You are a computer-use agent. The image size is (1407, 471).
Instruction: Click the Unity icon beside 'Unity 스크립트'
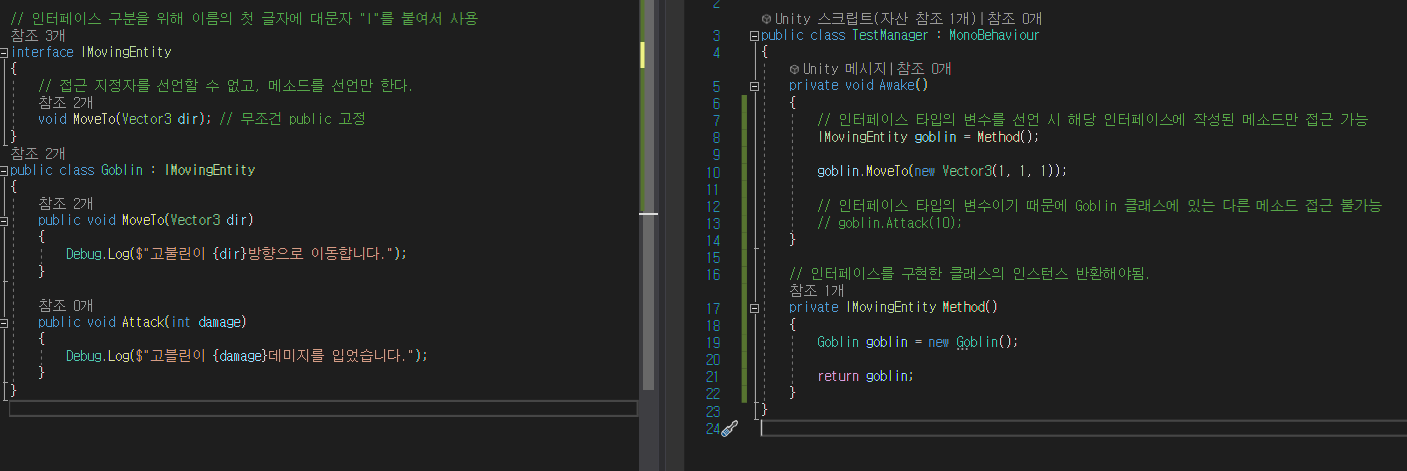766,19
